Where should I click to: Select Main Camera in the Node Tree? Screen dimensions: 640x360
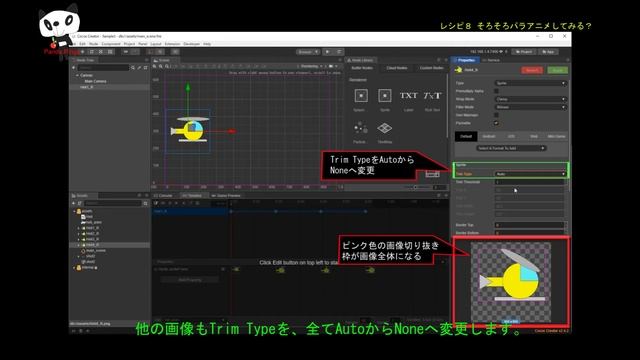click(95, 81)
